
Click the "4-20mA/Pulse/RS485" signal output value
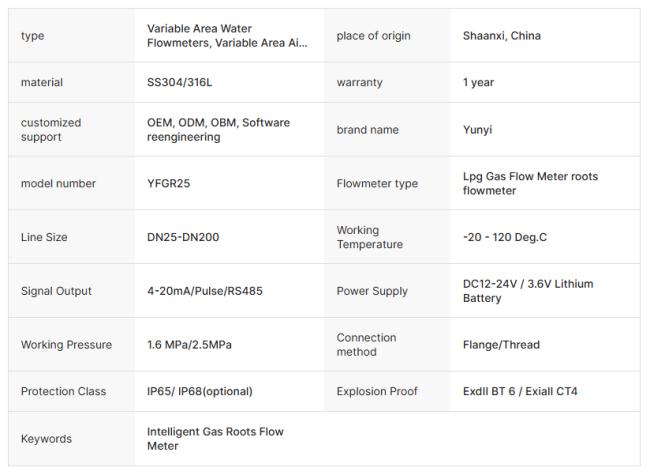pyautogui.click(x=204, y=291)
